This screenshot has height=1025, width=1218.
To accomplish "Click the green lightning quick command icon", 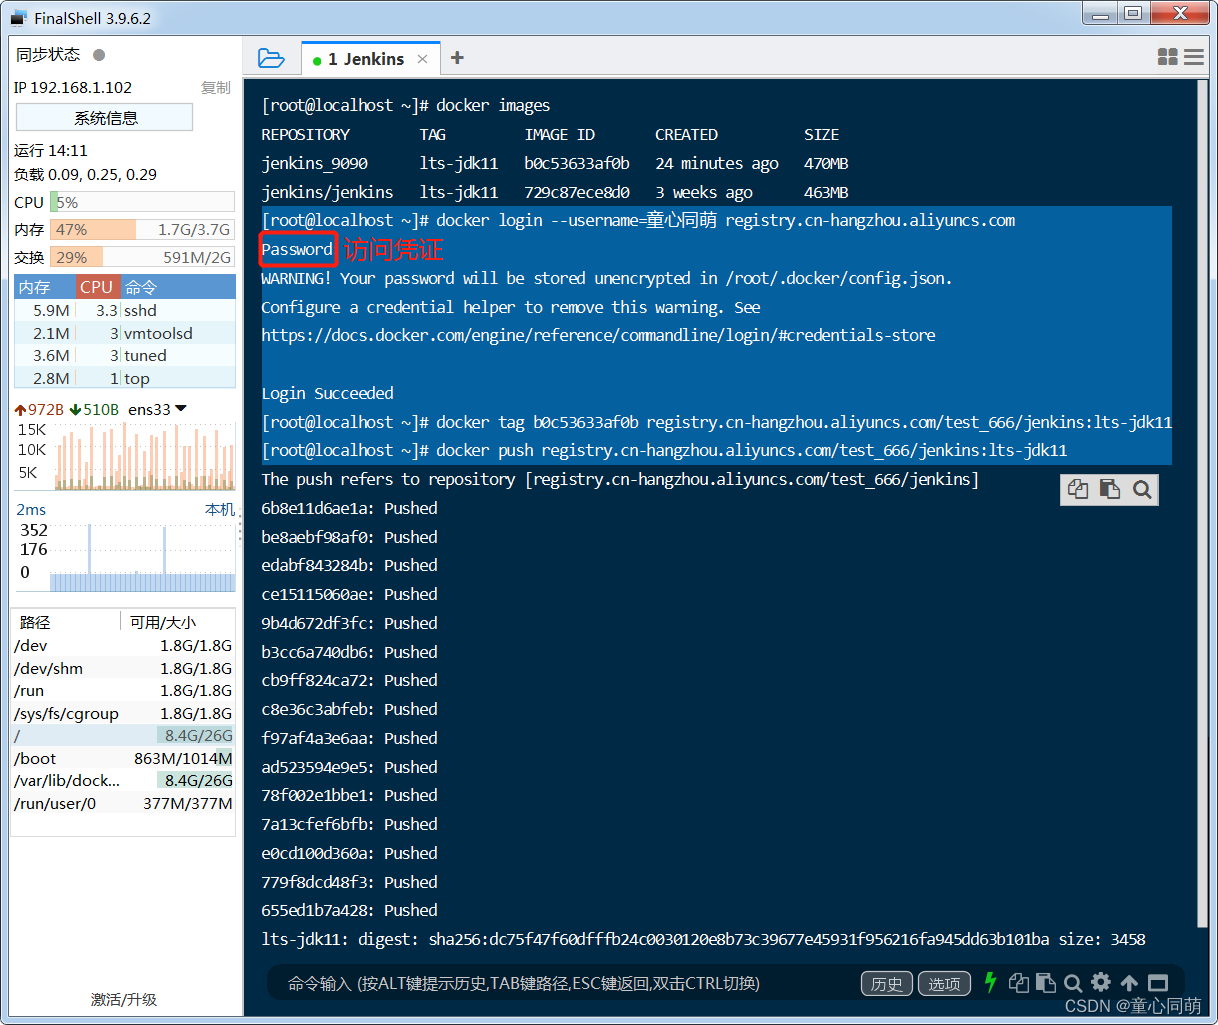I will 990,983.
